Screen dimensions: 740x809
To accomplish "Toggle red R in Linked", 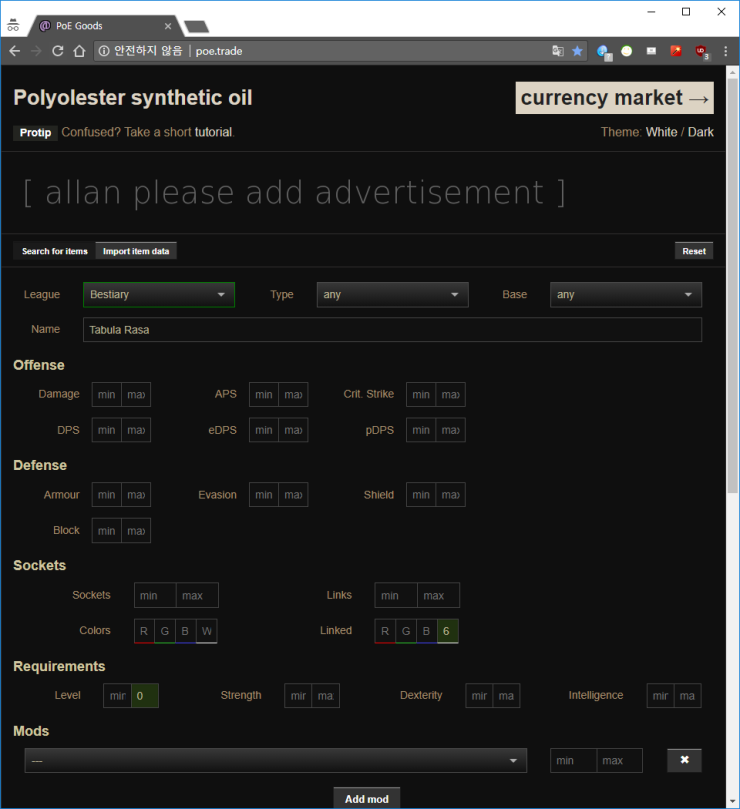I will click(x=385, y=631).
